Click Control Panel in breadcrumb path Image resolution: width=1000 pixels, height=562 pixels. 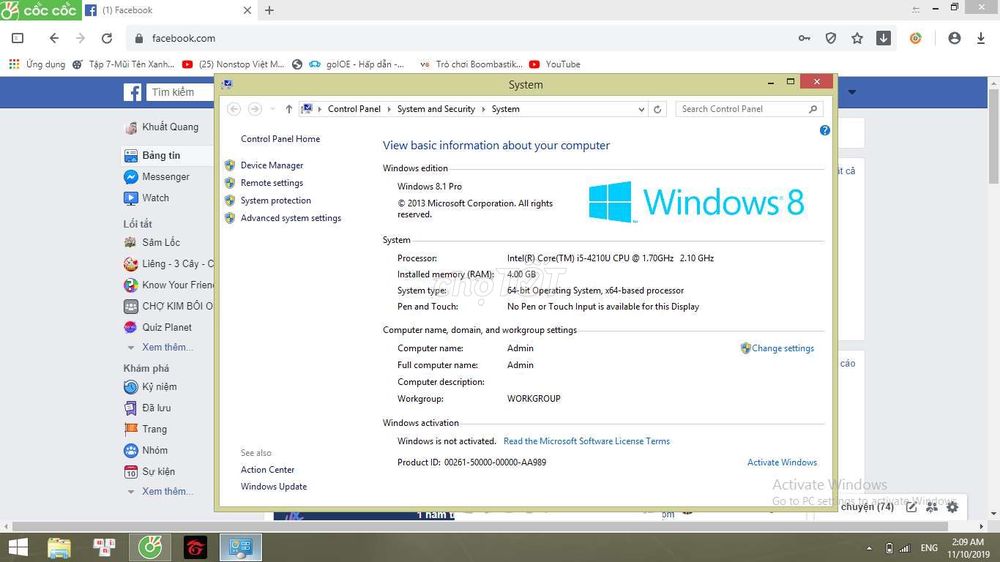pyautogui.click(x=354, y=109)
